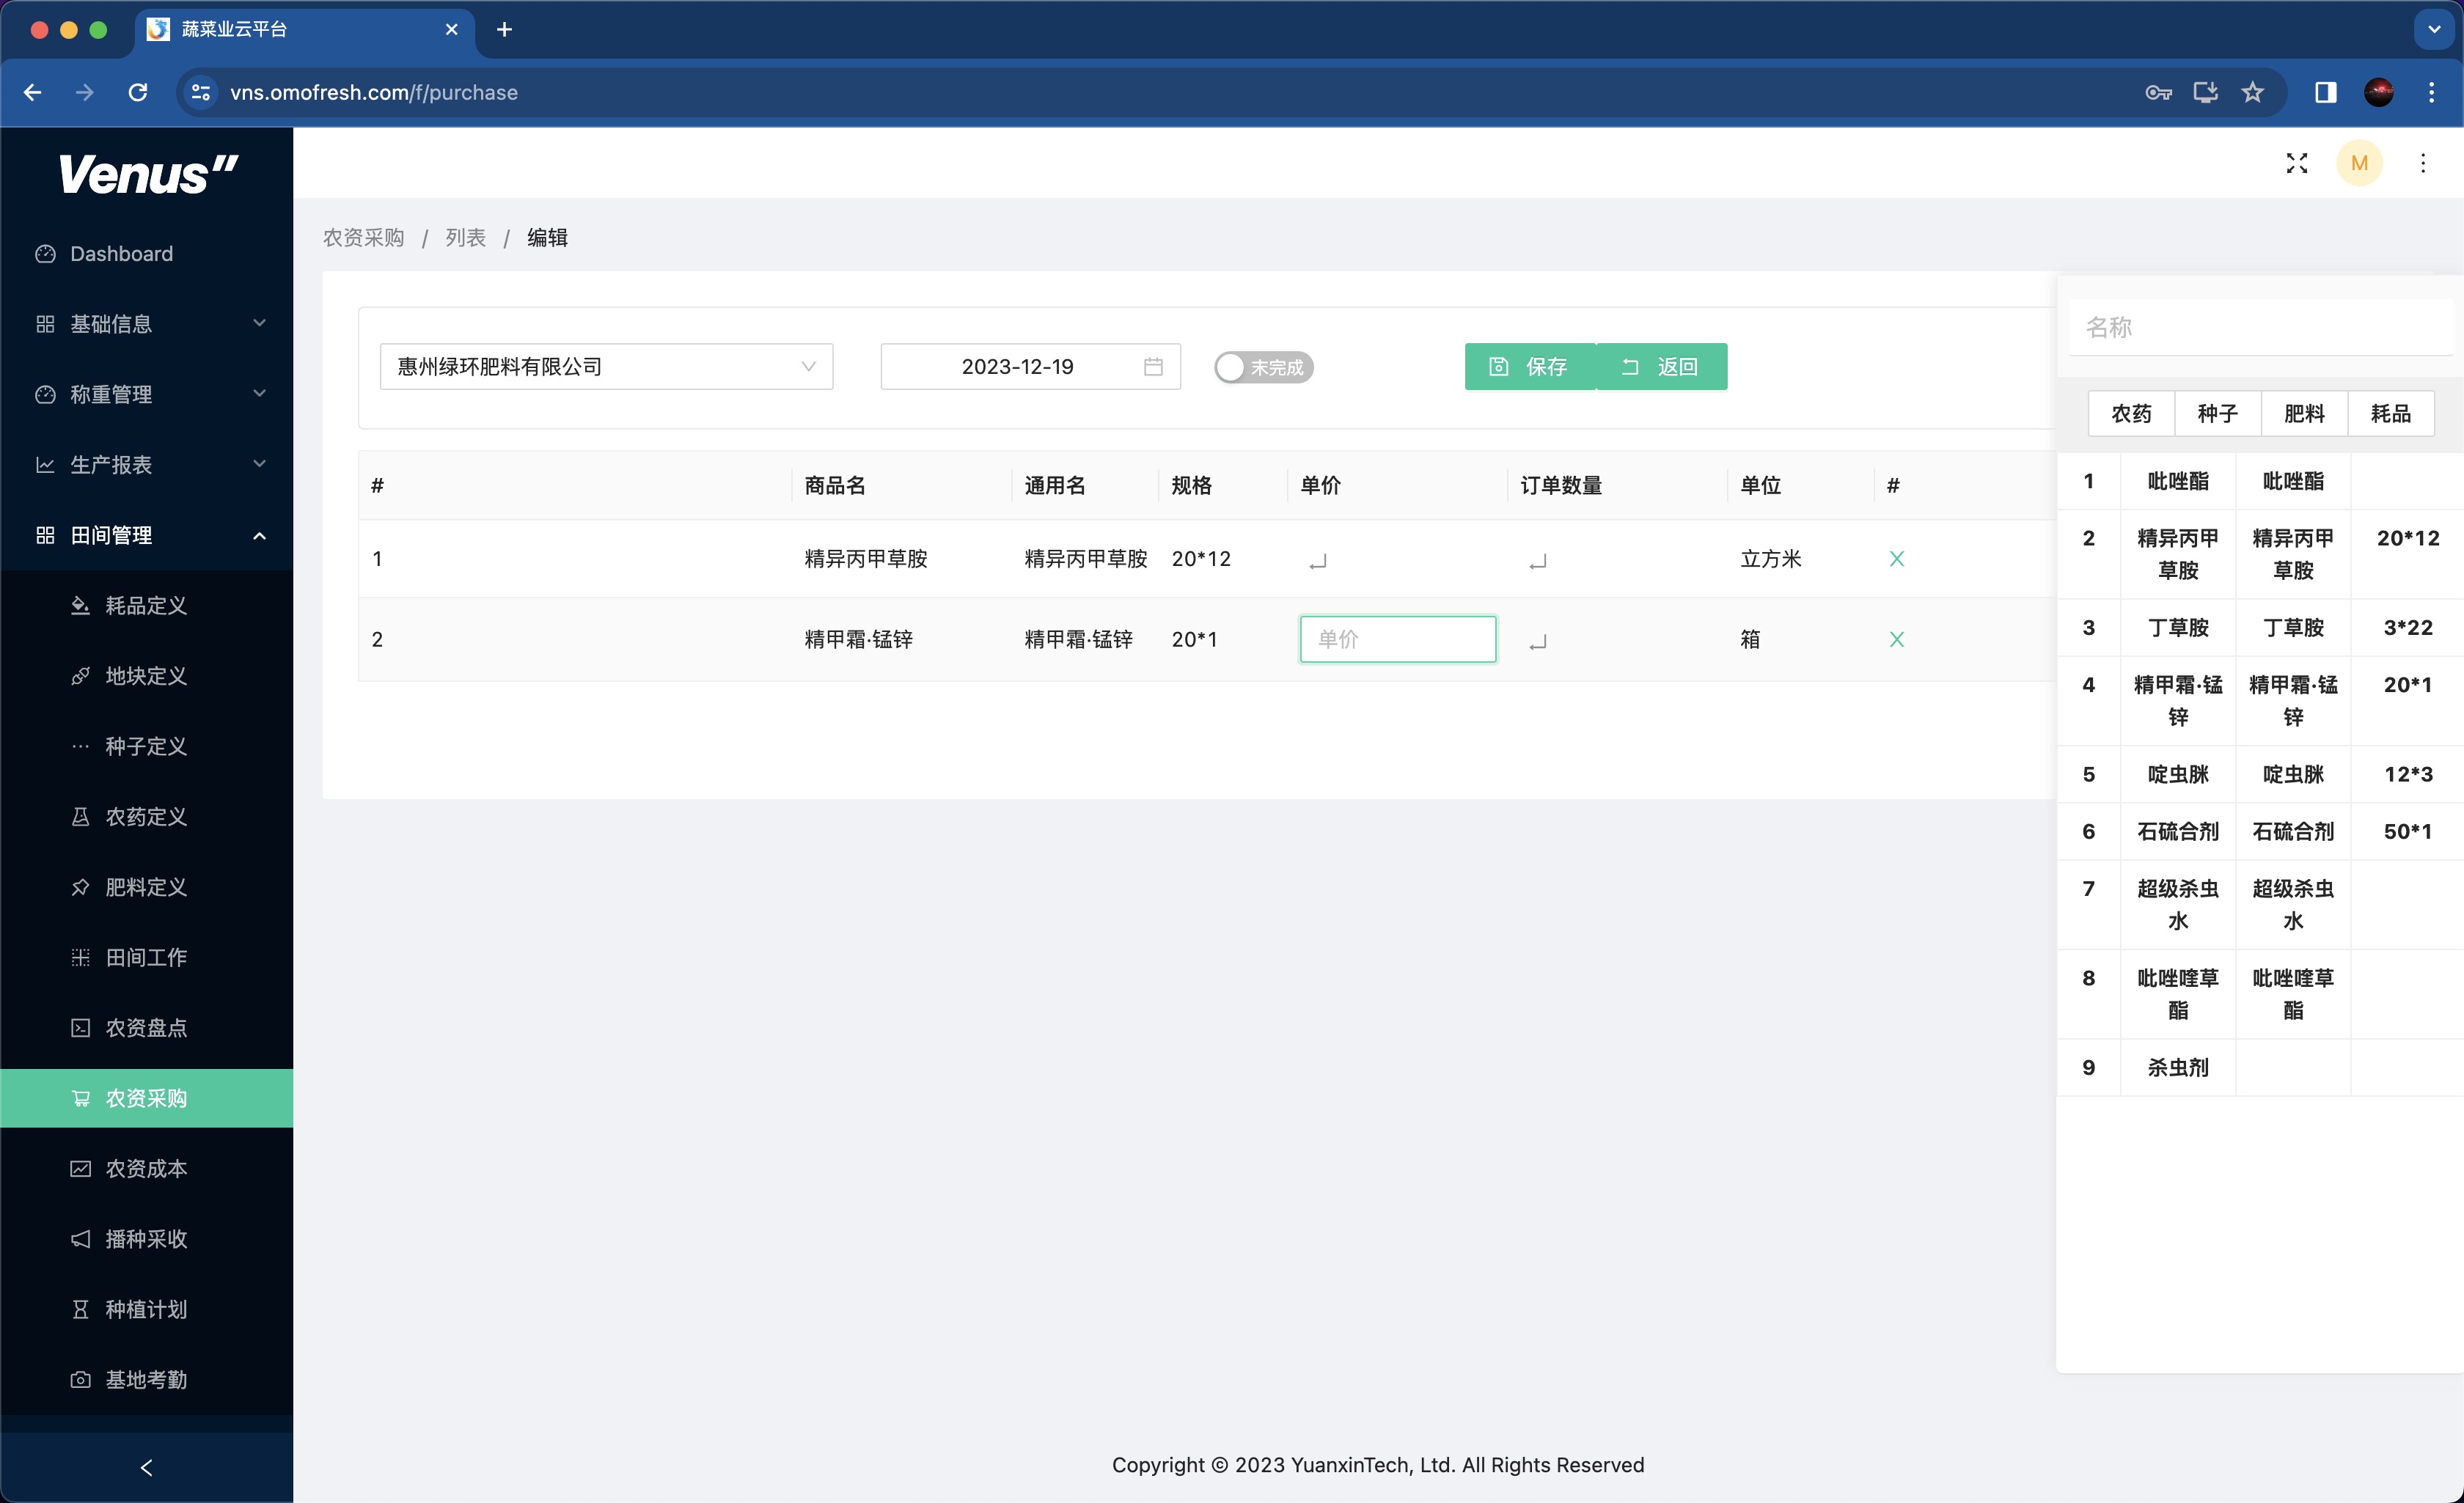Focus the 单价 input in row 2
Screen dimensions: 2464x1503
click(x=1397, y=639)
